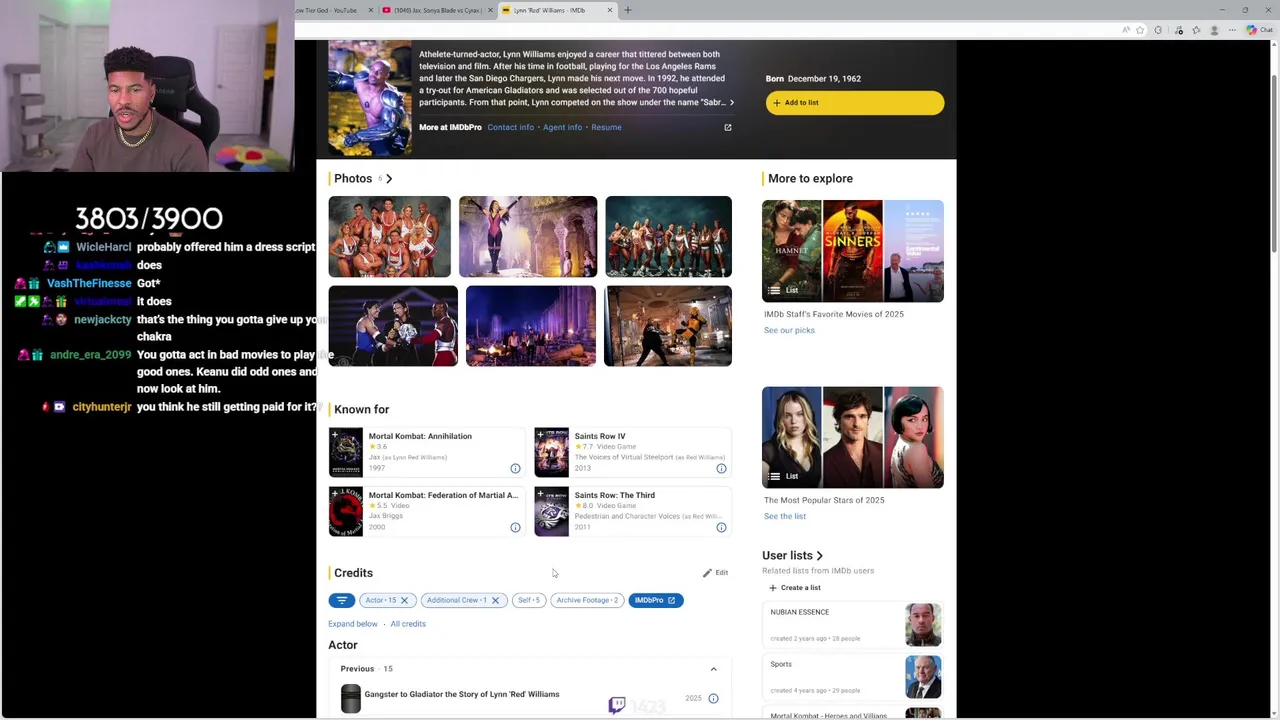This screenshot has height=720, width=1280.
Task: Close the Lynn 'Red' Williams IMDb tab
Action: click(x=610, y=10)
